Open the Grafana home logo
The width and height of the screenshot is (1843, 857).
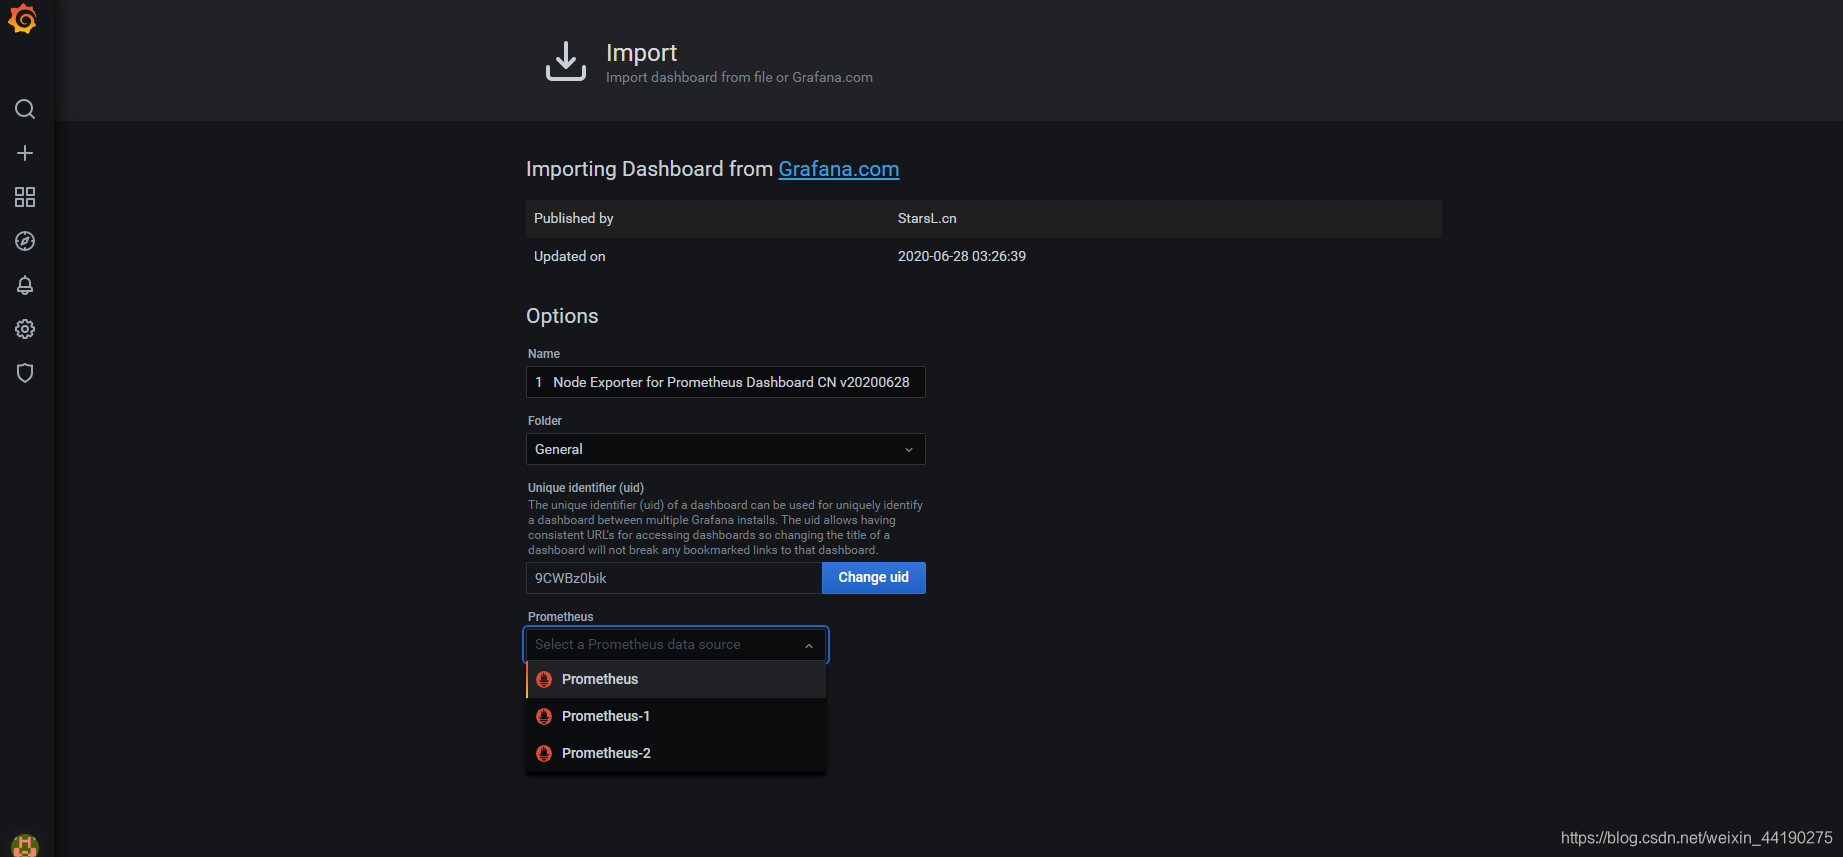pos(23,19)
